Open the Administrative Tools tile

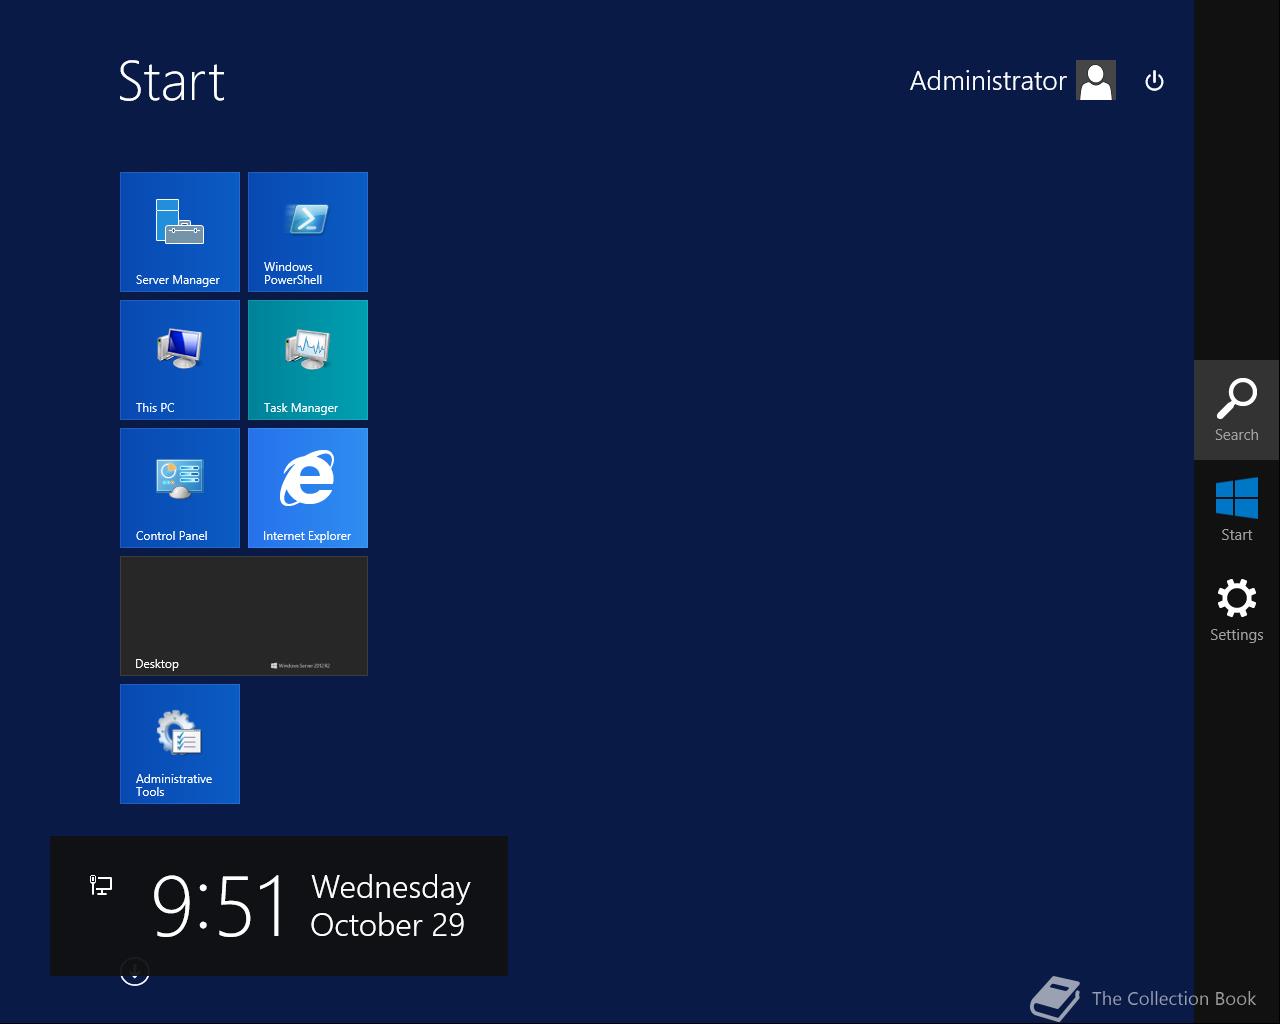[x=180, y=744]
